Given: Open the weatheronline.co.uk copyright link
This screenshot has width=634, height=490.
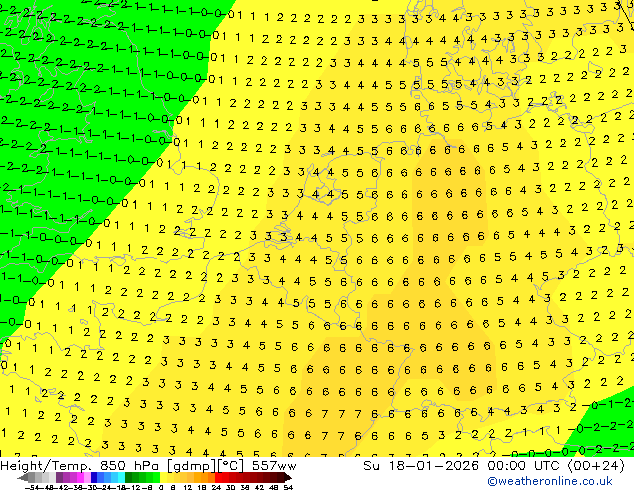Looking at the screenshot, I should (550, 481).
